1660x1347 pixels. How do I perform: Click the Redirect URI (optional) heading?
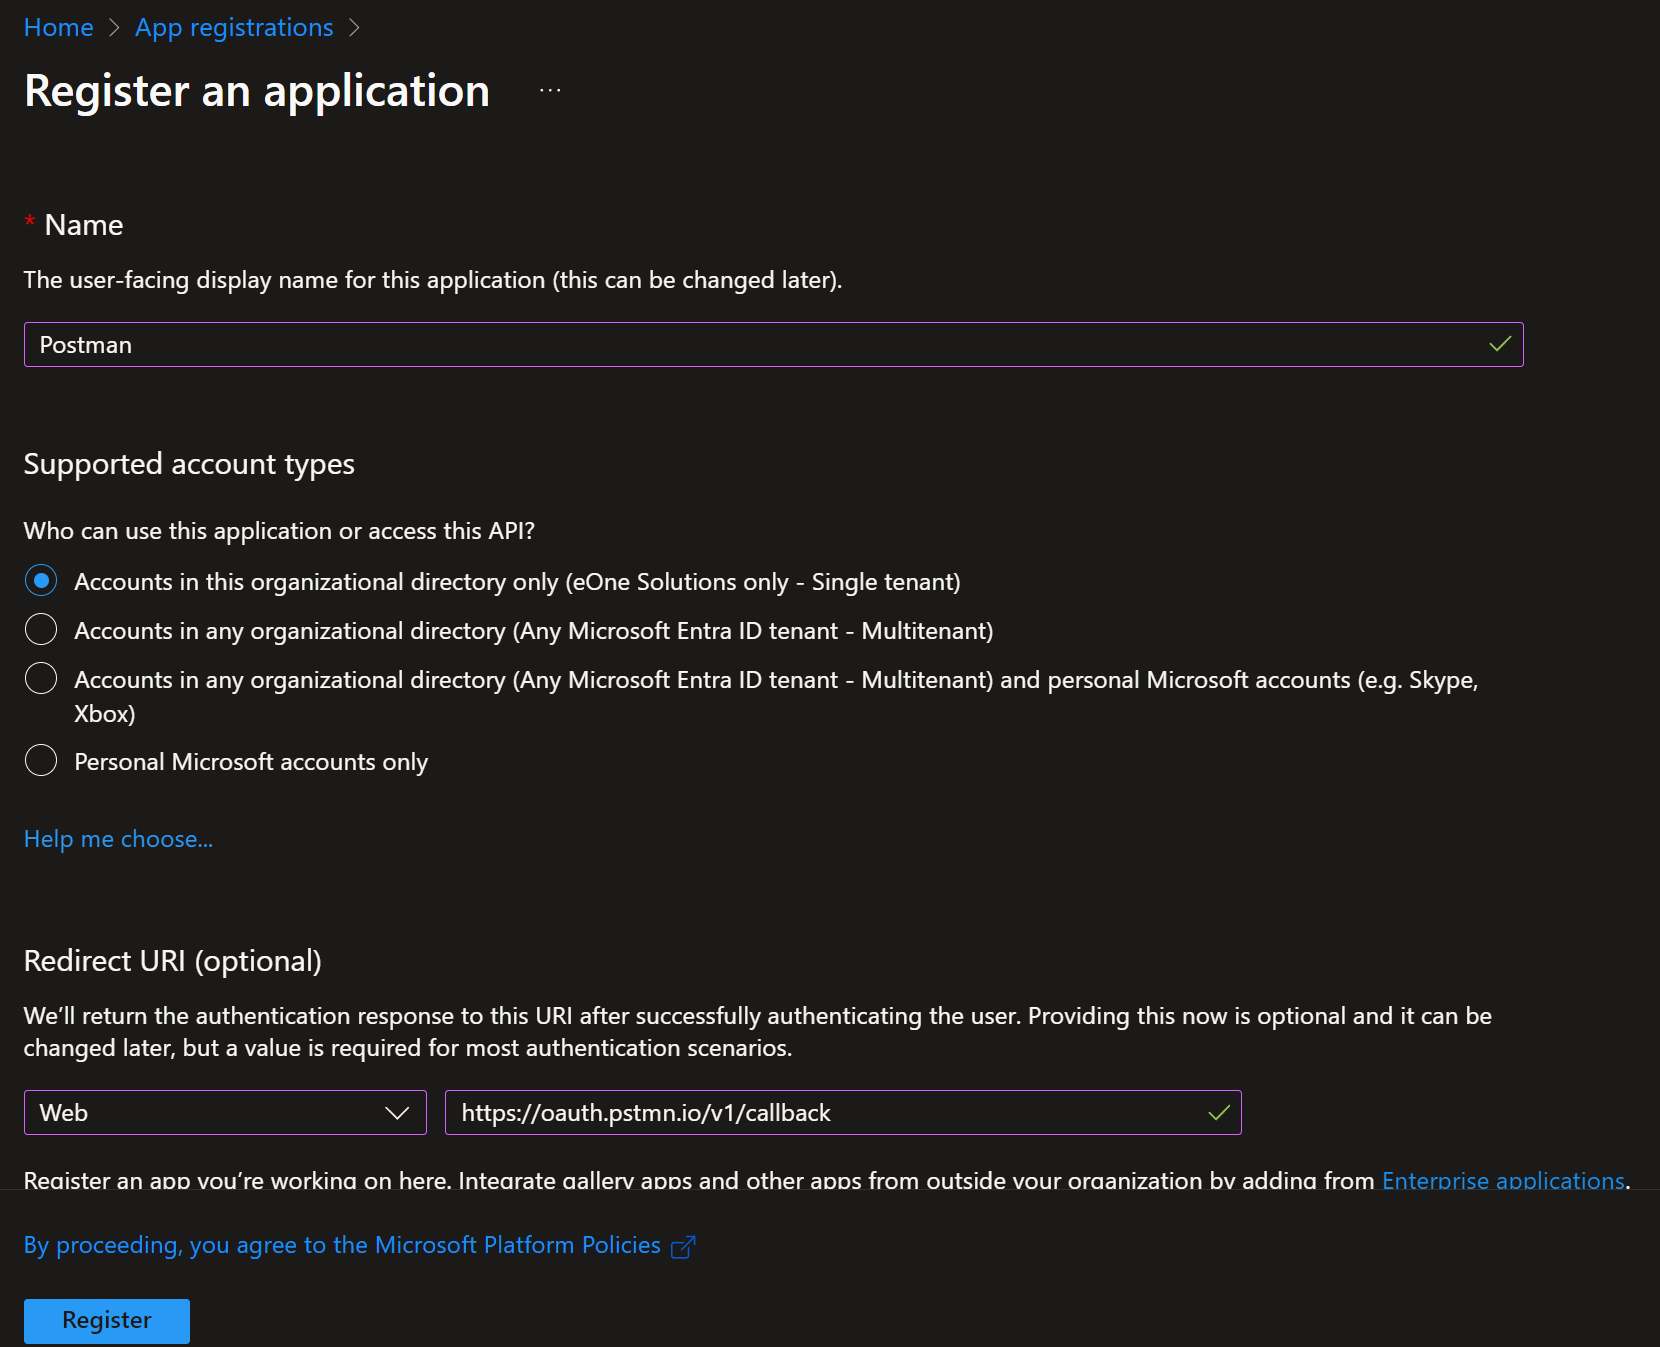[x=173, y=961]
